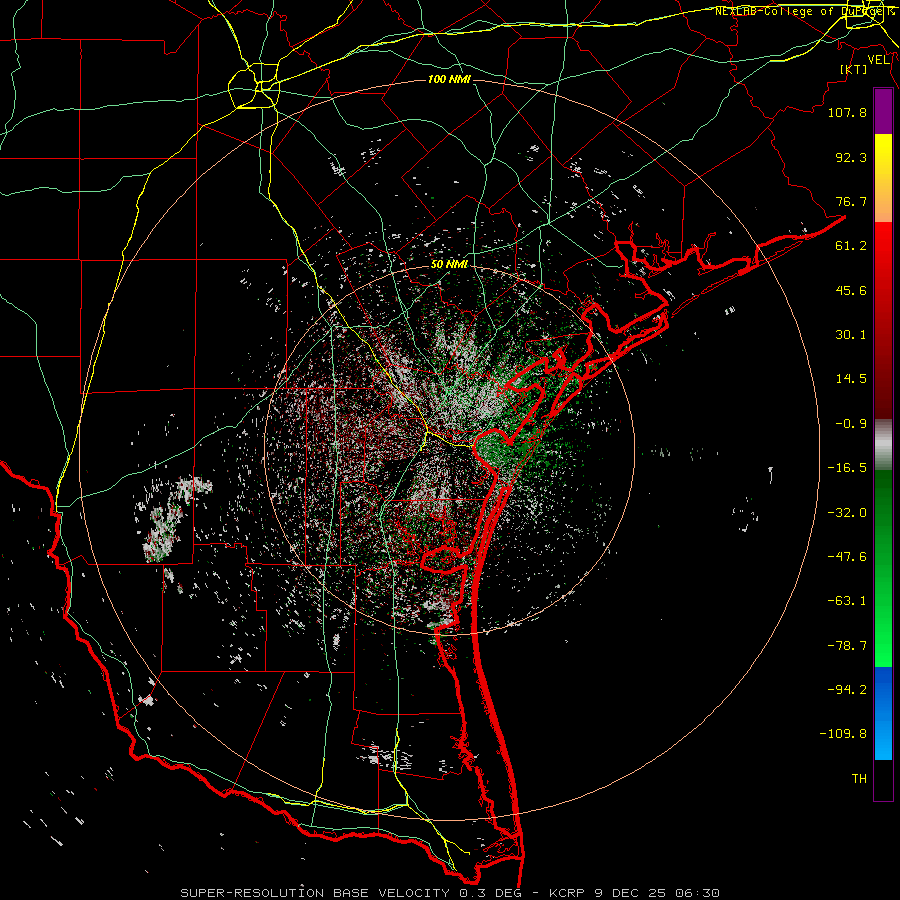Click the blue segment of color bar
This screenshot has width=900, height=900.
pos(883,713)
